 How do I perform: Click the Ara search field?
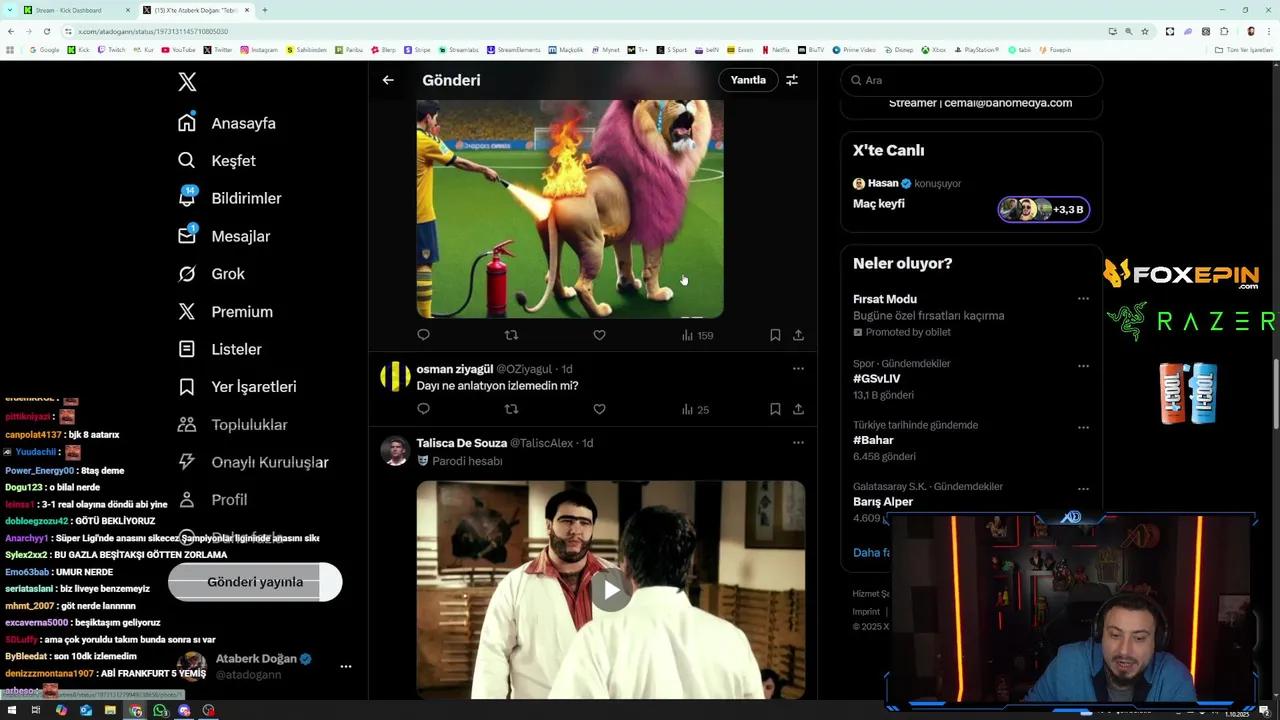[x=975, y=80]
